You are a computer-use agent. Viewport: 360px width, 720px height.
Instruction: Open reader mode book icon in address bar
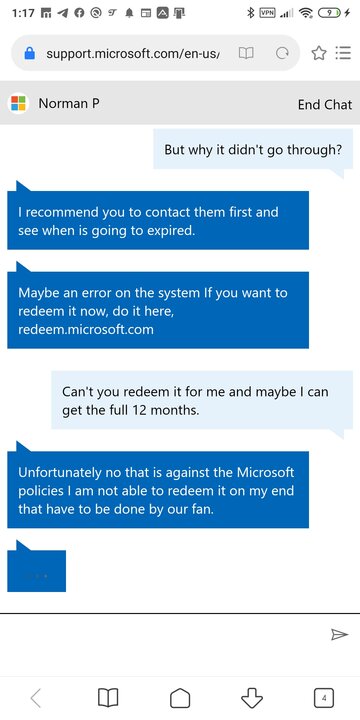click(246, 54)
